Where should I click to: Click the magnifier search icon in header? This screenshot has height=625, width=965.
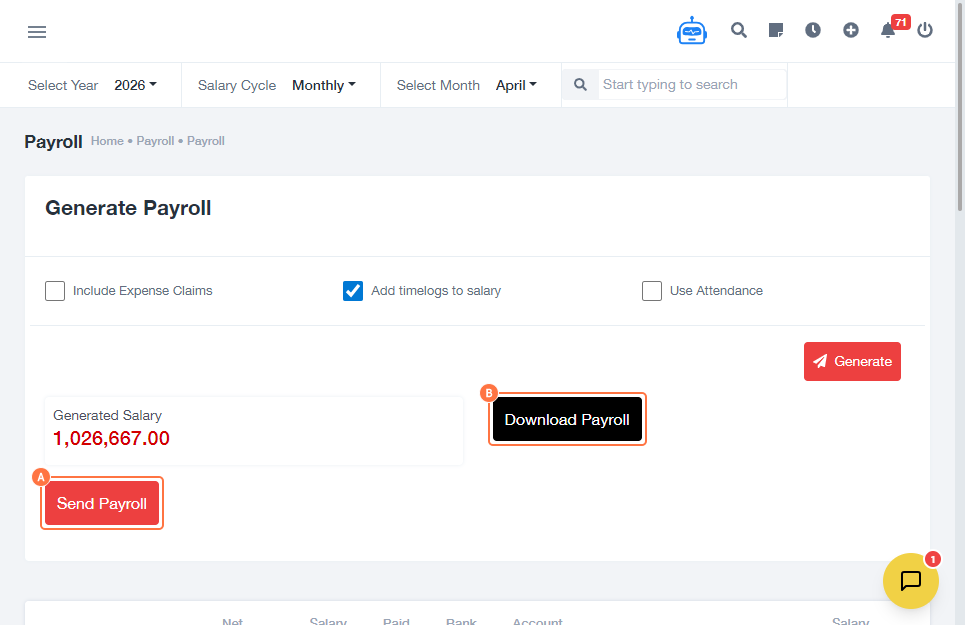click(739, 30)
